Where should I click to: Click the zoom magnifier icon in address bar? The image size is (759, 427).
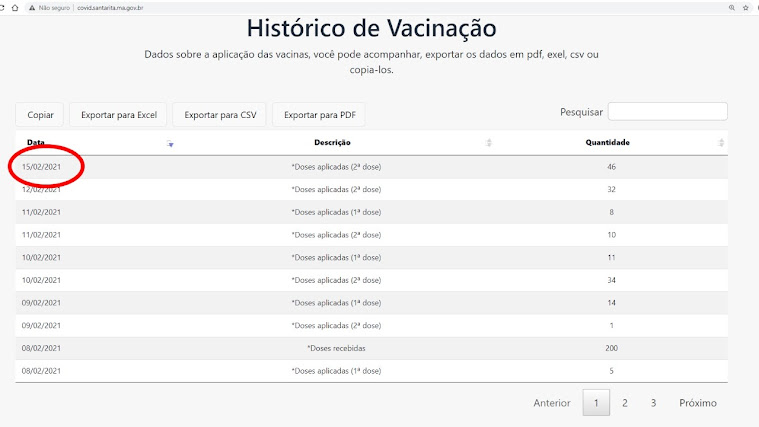731,8
